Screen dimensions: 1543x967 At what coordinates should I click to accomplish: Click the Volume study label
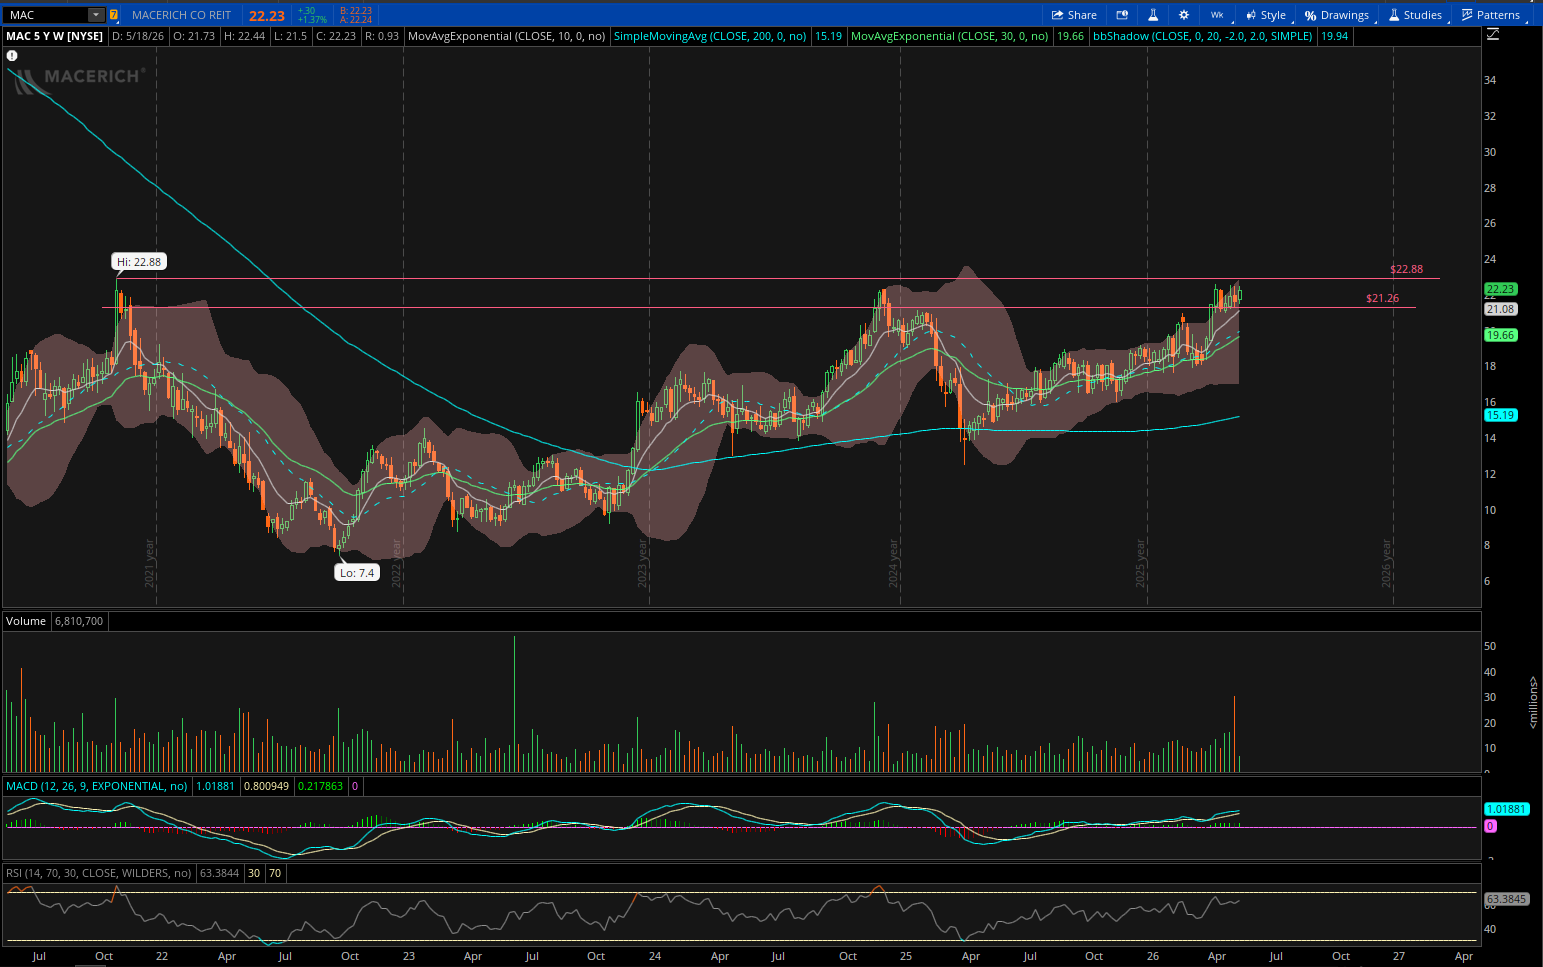pos(26,621)
